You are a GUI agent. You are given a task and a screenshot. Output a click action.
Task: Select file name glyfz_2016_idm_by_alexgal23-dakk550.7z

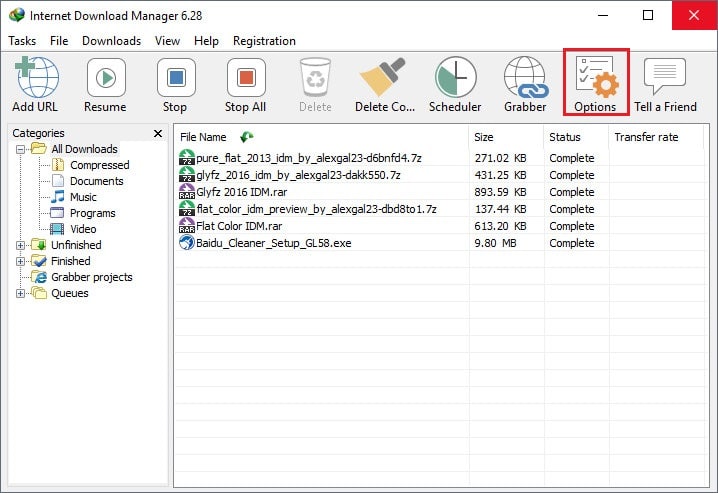coord(299,175)
